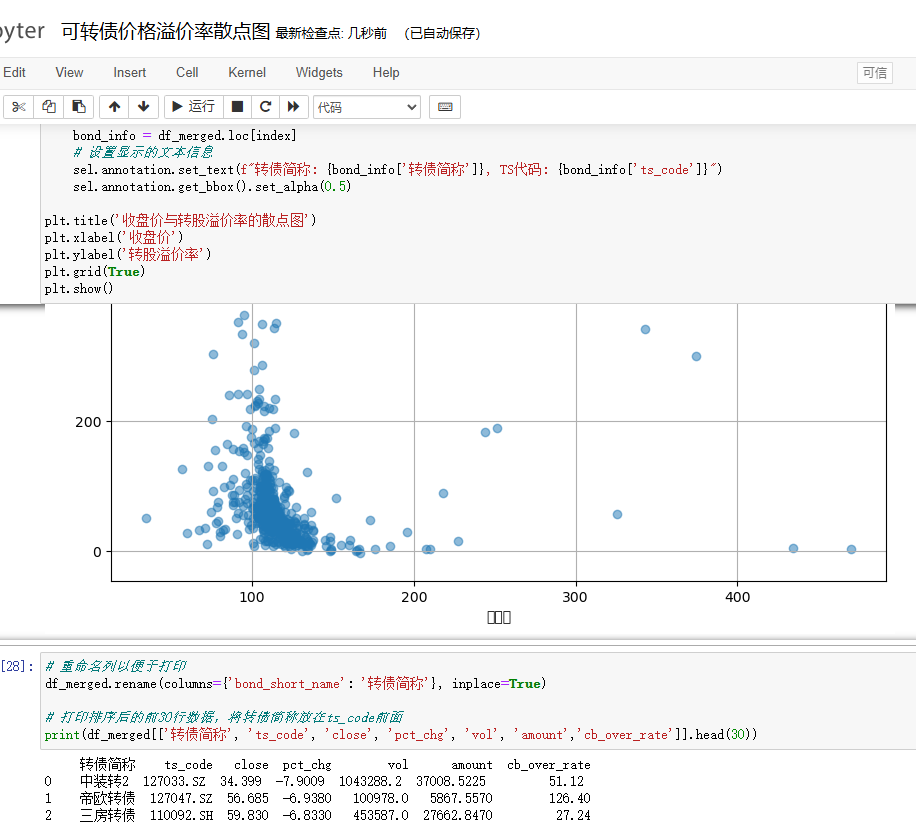This screenshot has width=916, height=822.
Task: Open the Widgets menu
Action: point(319,72)
